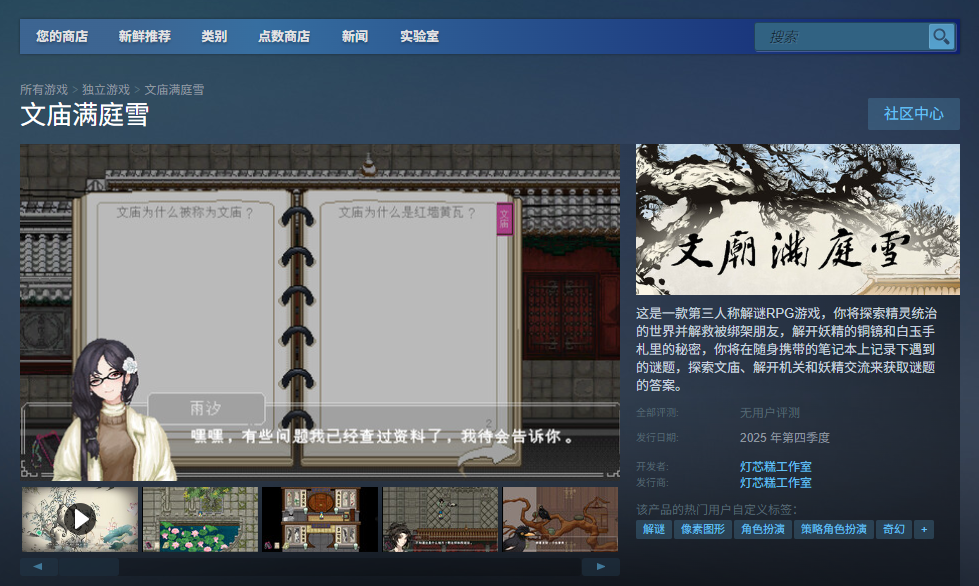The height and width of the screenshot is (586, 979).
Task: Select the wooden cabinet screenshot thumbnail
Action: [320, 519]
